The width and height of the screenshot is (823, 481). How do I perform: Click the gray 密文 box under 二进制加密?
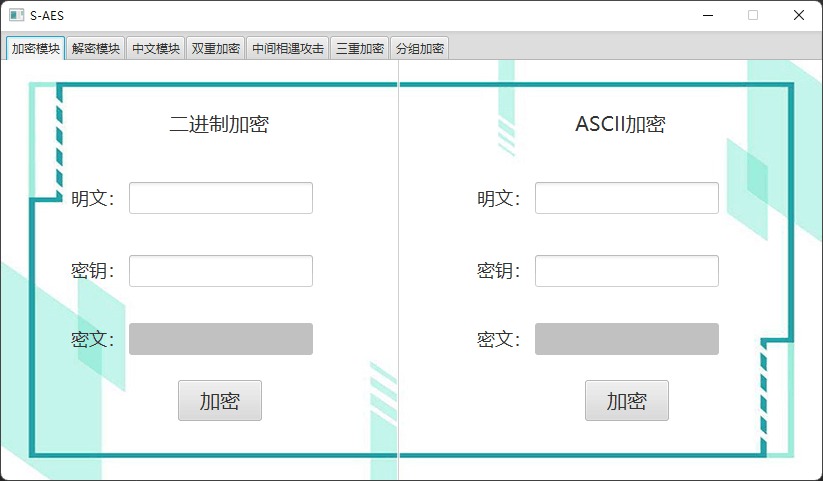[x=220, y=339]
